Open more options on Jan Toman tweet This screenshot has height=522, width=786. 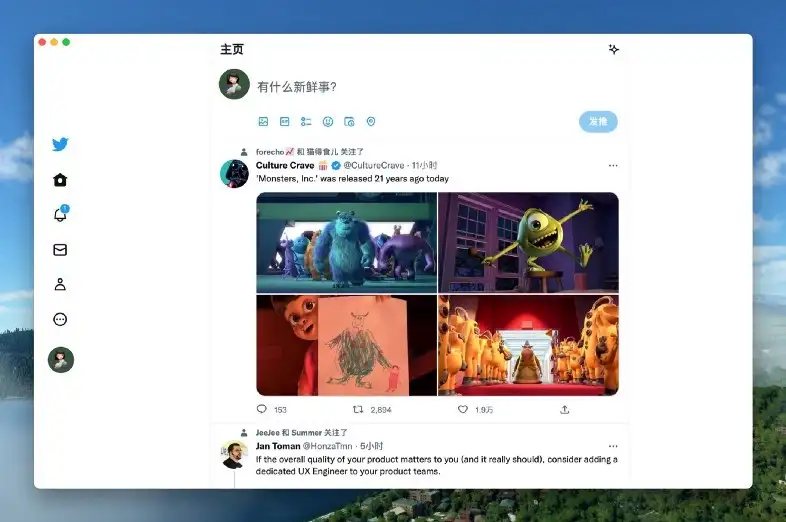coord(613,446)
